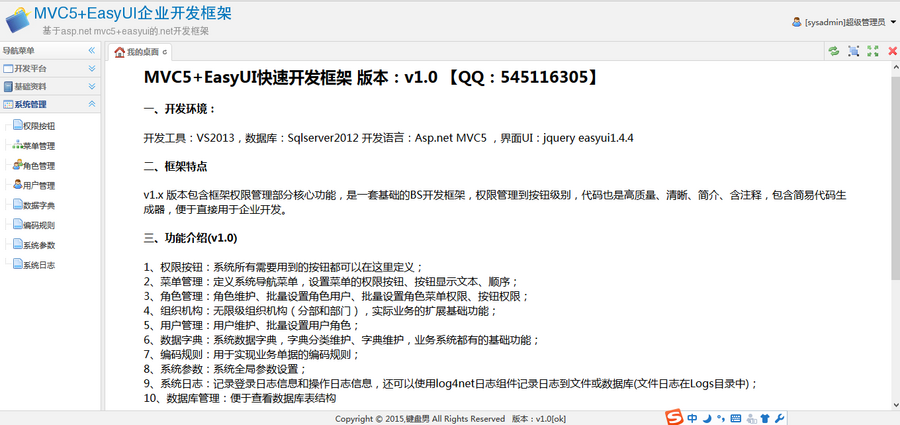Viewport: 900px width, 425px height.
Task: Click the 基础资料 calculator icon
Action: click(8, 87)
